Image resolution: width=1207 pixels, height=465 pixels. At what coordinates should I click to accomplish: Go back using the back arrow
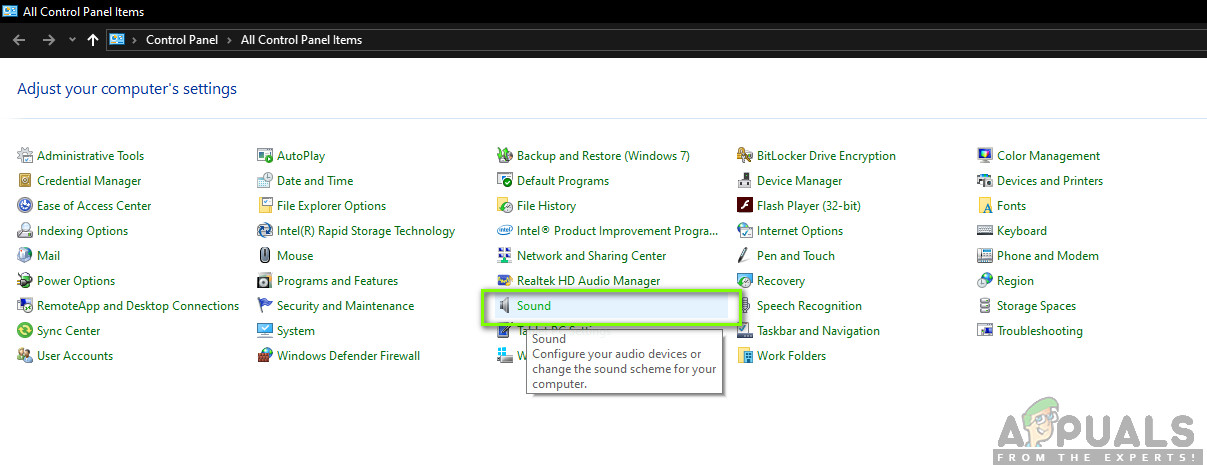pyautogui.click(x=19, y=40)
